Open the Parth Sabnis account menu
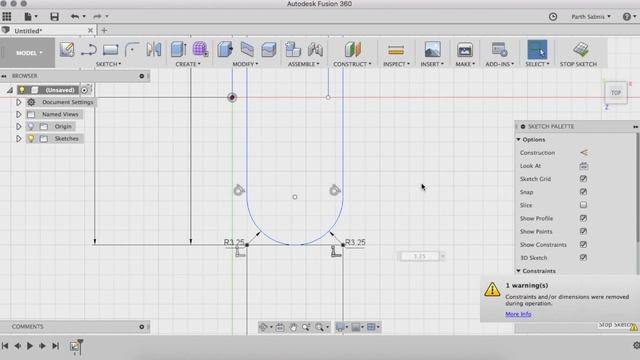The height and width of the screenshot is (360, 640). [x=591, y=17]
